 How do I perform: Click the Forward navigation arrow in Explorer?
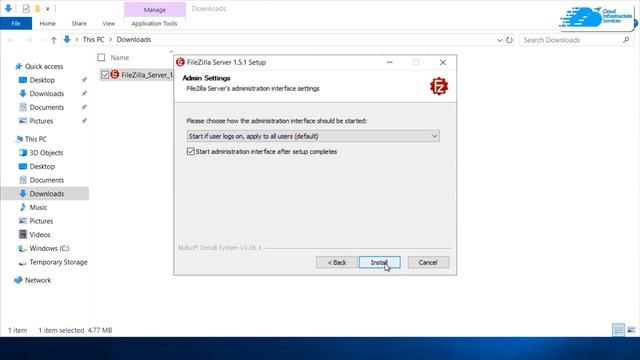[28, 40]
